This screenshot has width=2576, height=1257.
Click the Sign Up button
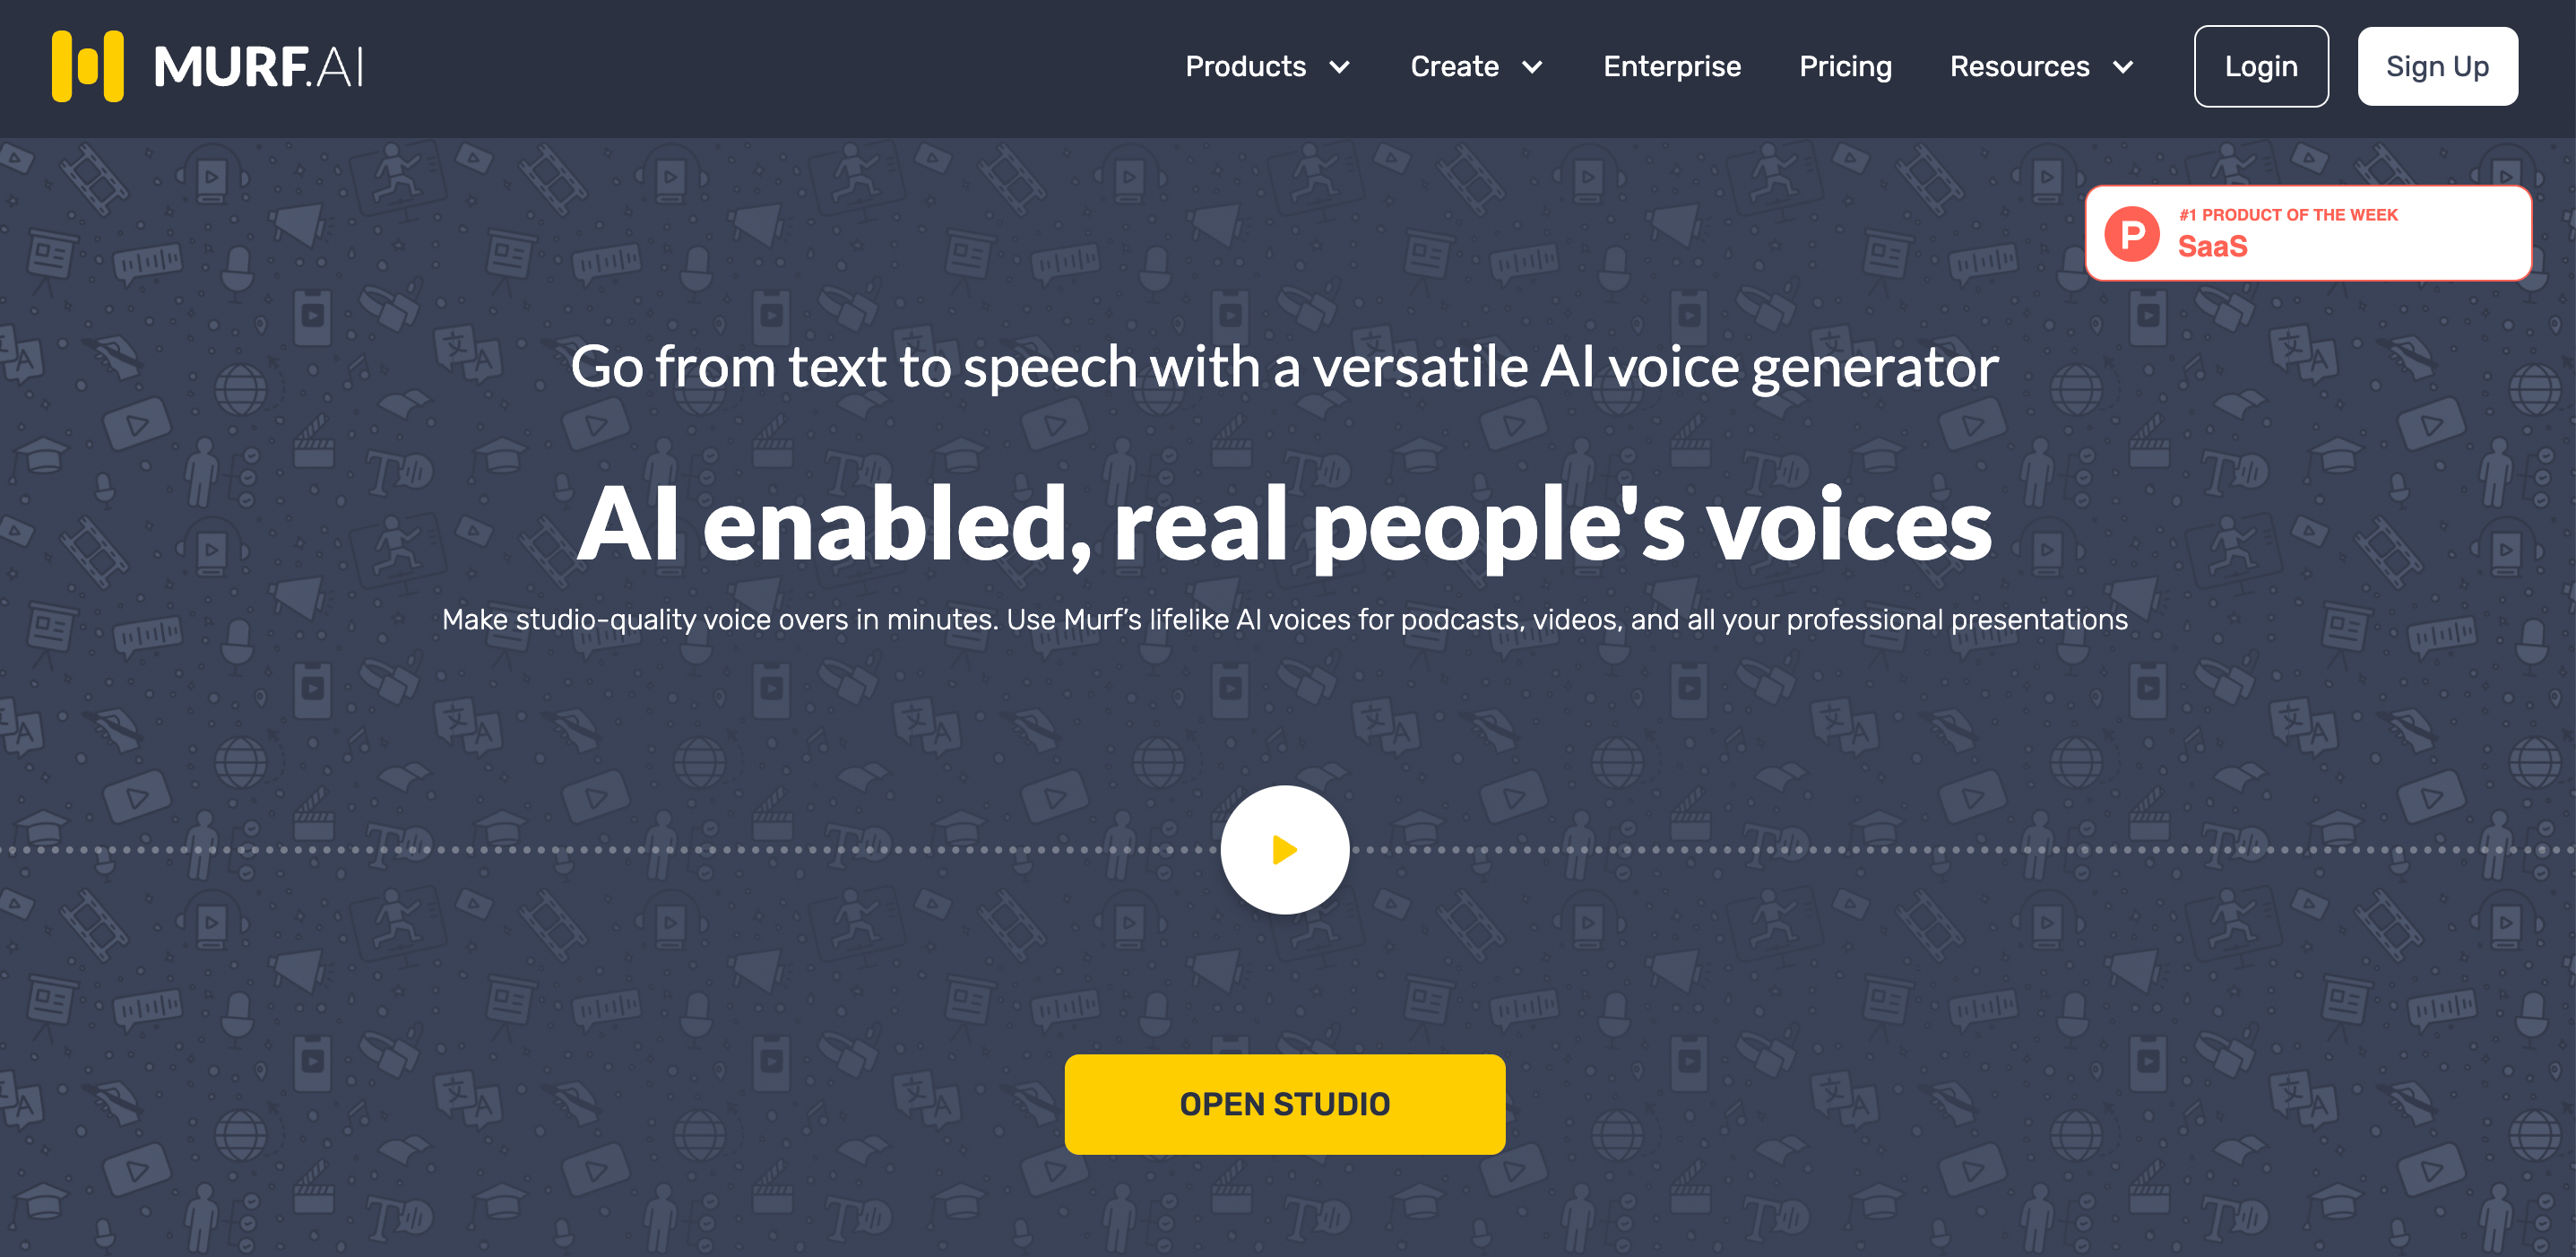click(x=2440, y=65)
